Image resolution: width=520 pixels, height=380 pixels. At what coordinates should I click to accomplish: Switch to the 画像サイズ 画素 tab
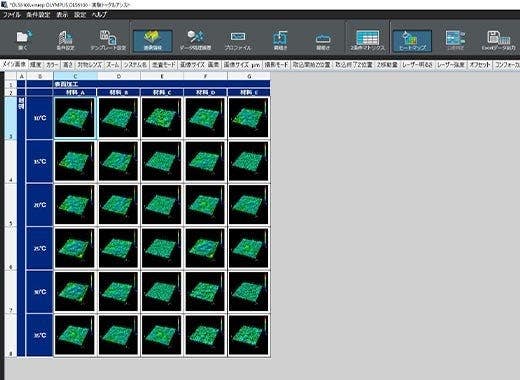200,65
